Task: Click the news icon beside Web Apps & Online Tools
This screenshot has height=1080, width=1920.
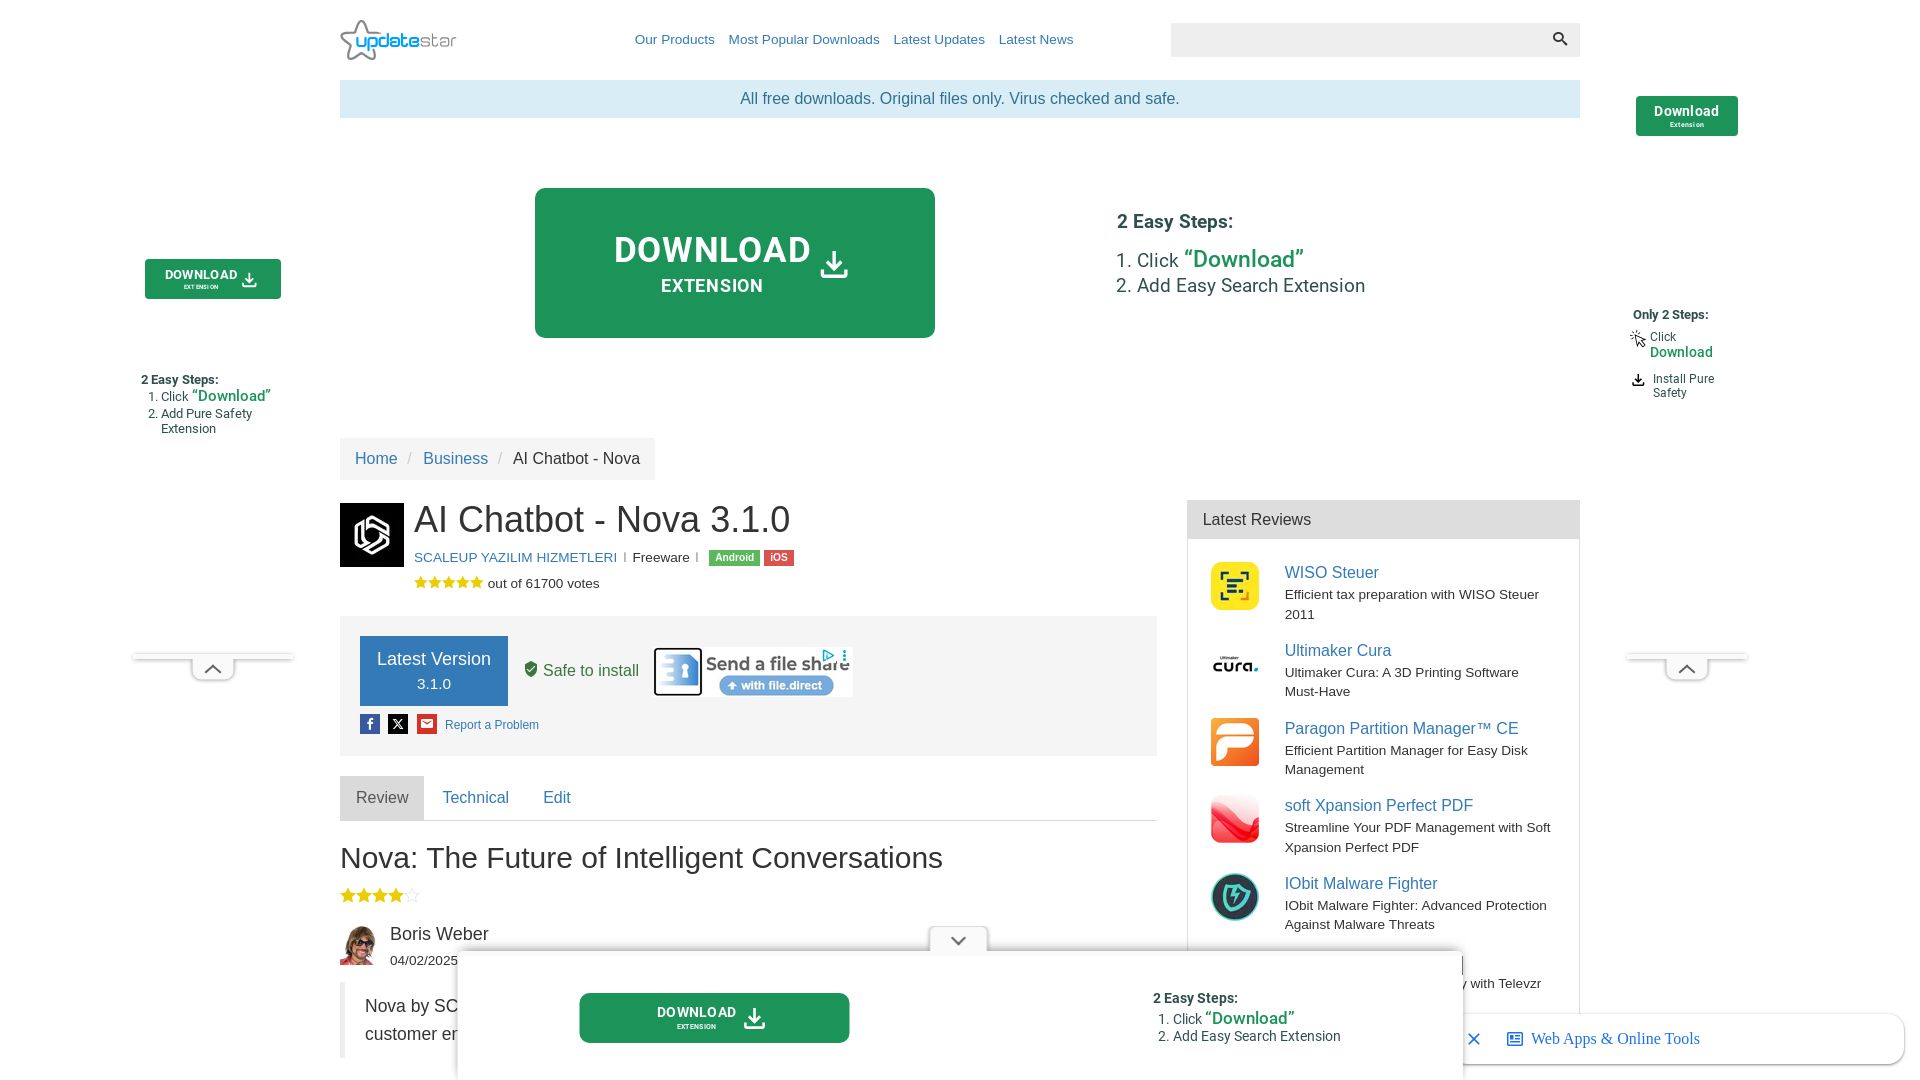Action: tap(1515, 1039)
